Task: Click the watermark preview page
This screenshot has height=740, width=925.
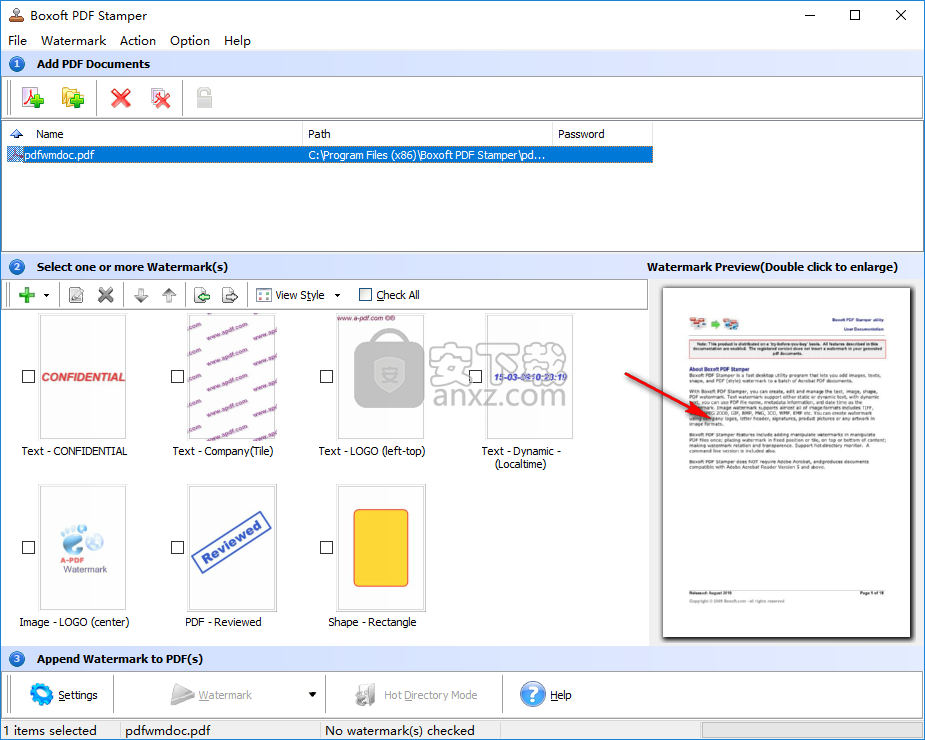Action: (786, 462)
